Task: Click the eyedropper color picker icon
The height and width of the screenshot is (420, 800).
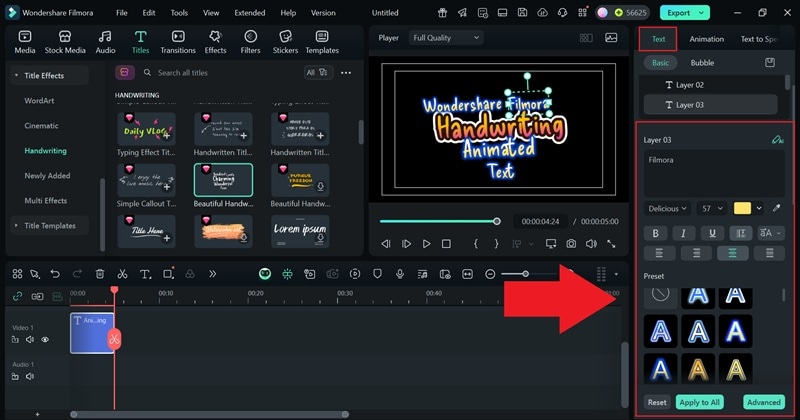Action: [777, 208]
